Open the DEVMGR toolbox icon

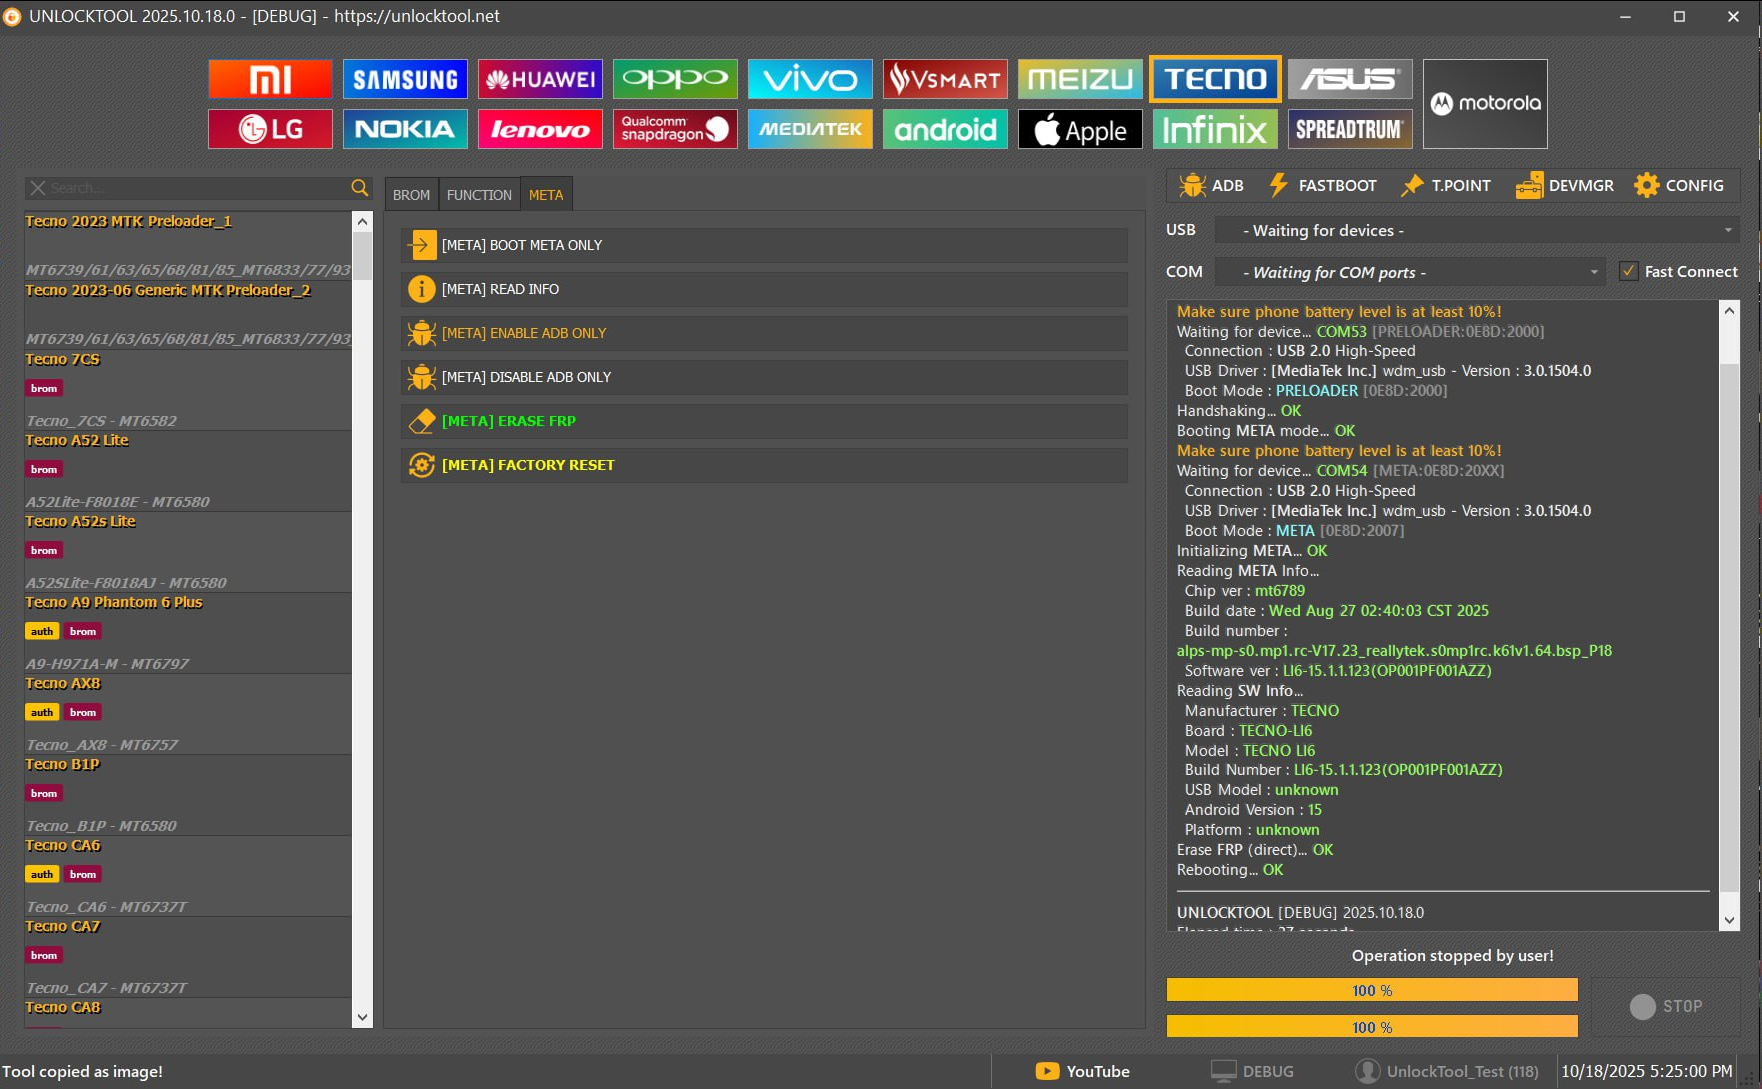point(1530,185)
